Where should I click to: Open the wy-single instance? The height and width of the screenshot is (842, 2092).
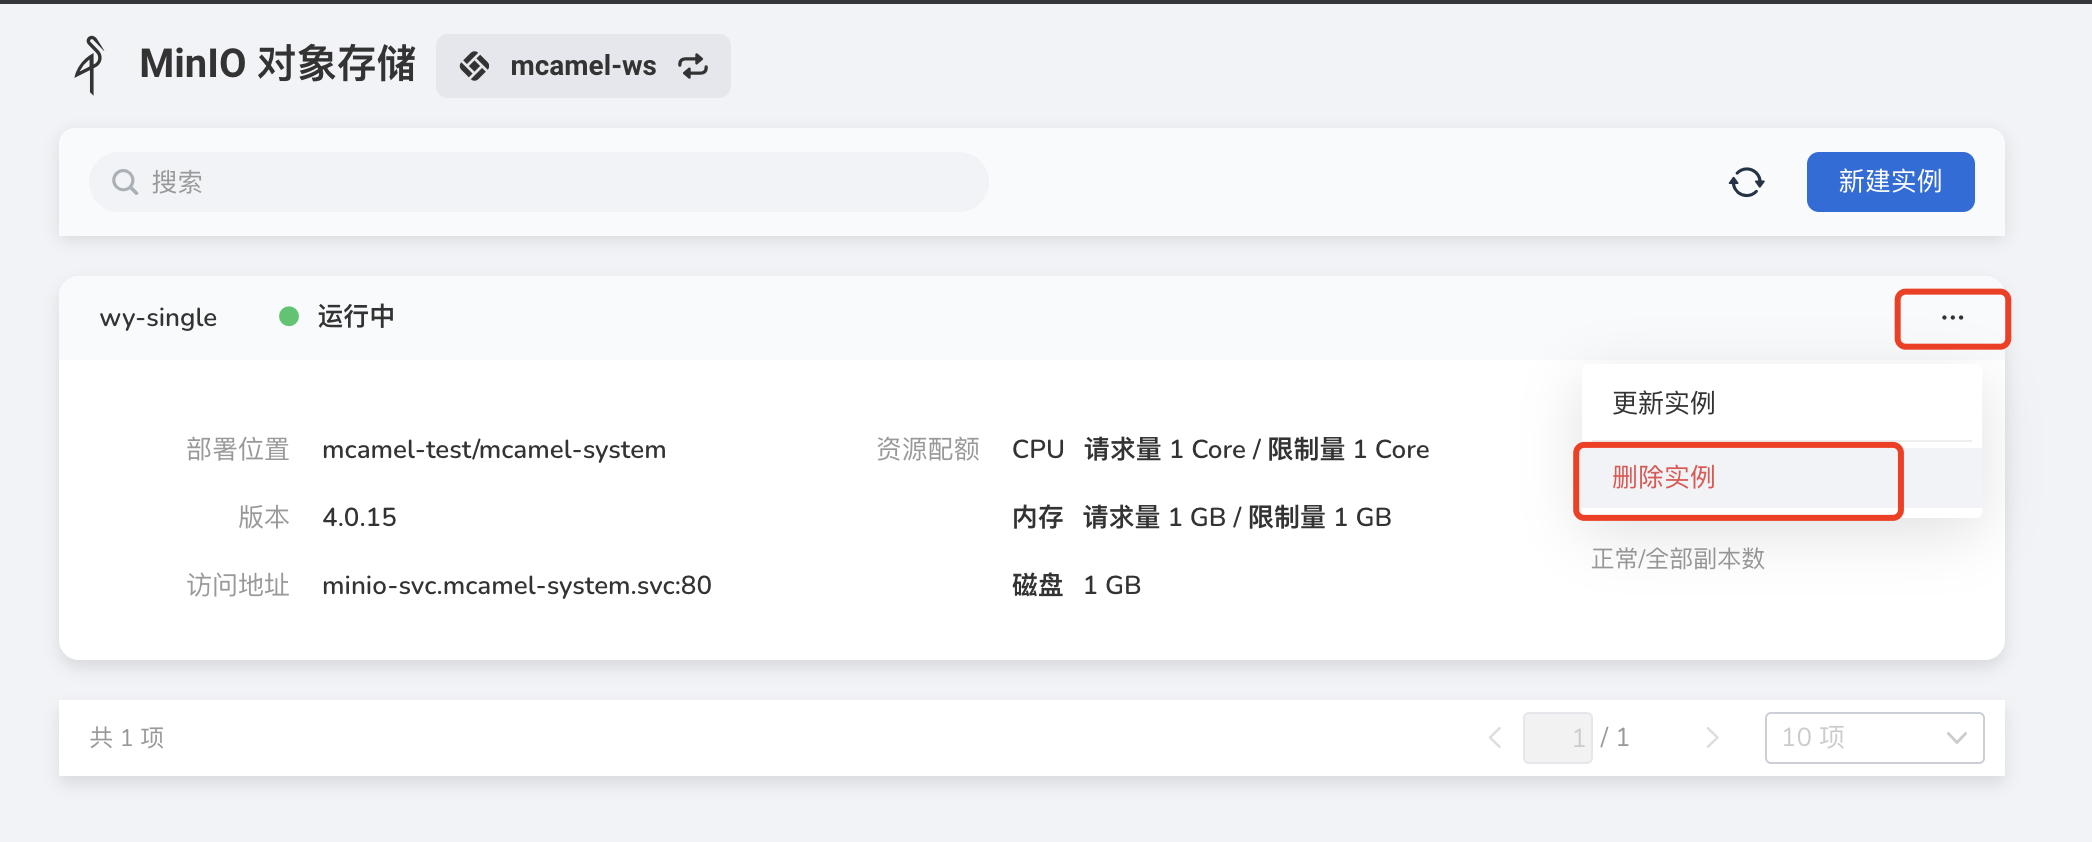click(x=158, y=318)
